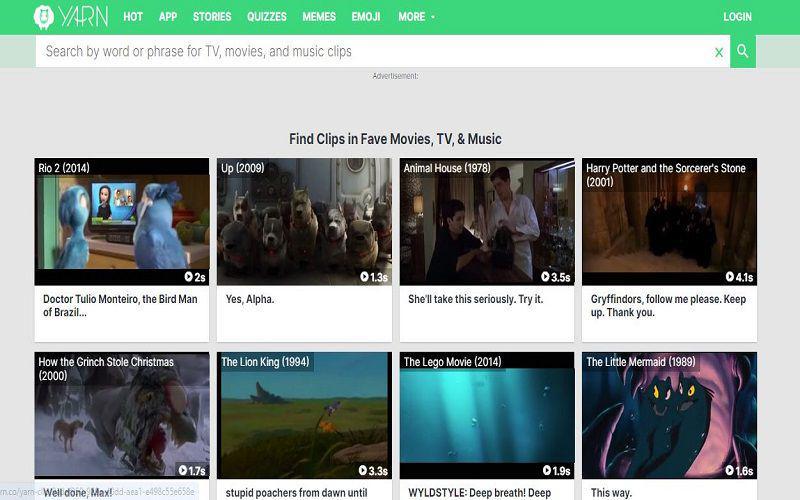The width and height of the screenshot is (800, 500).
Task: Click 'Find Clips in Fave Movies' heading
Action: click(395, 139)
